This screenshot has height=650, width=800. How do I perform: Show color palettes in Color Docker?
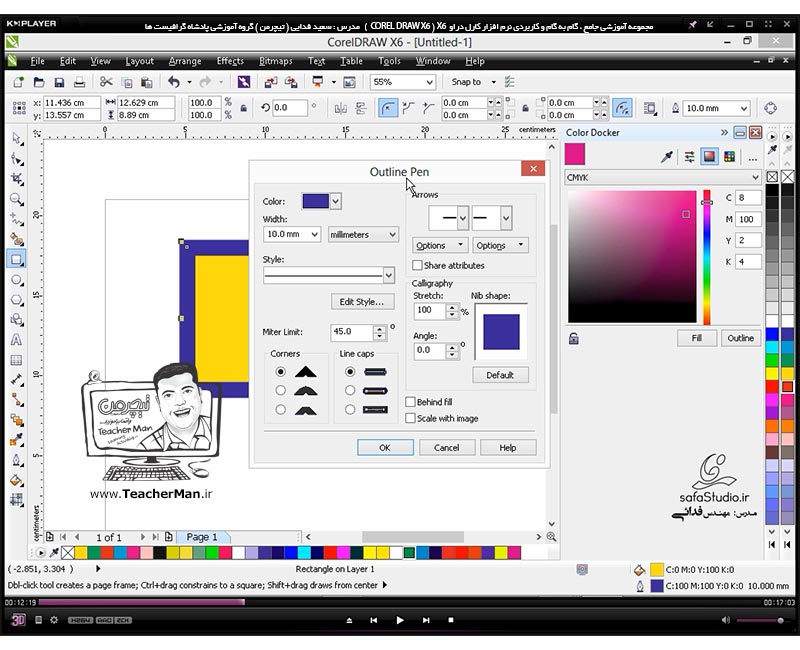click(730, 157)
